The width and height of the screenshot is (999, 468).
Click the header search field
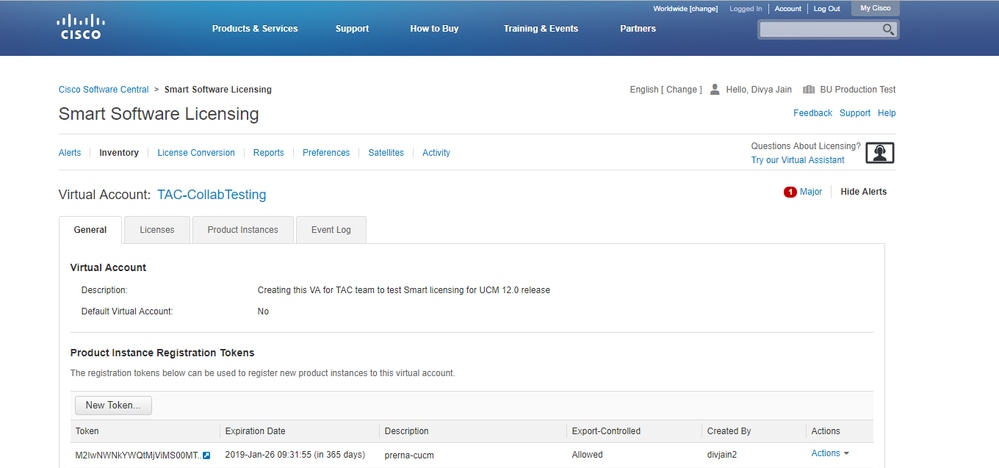coord(821,29)
